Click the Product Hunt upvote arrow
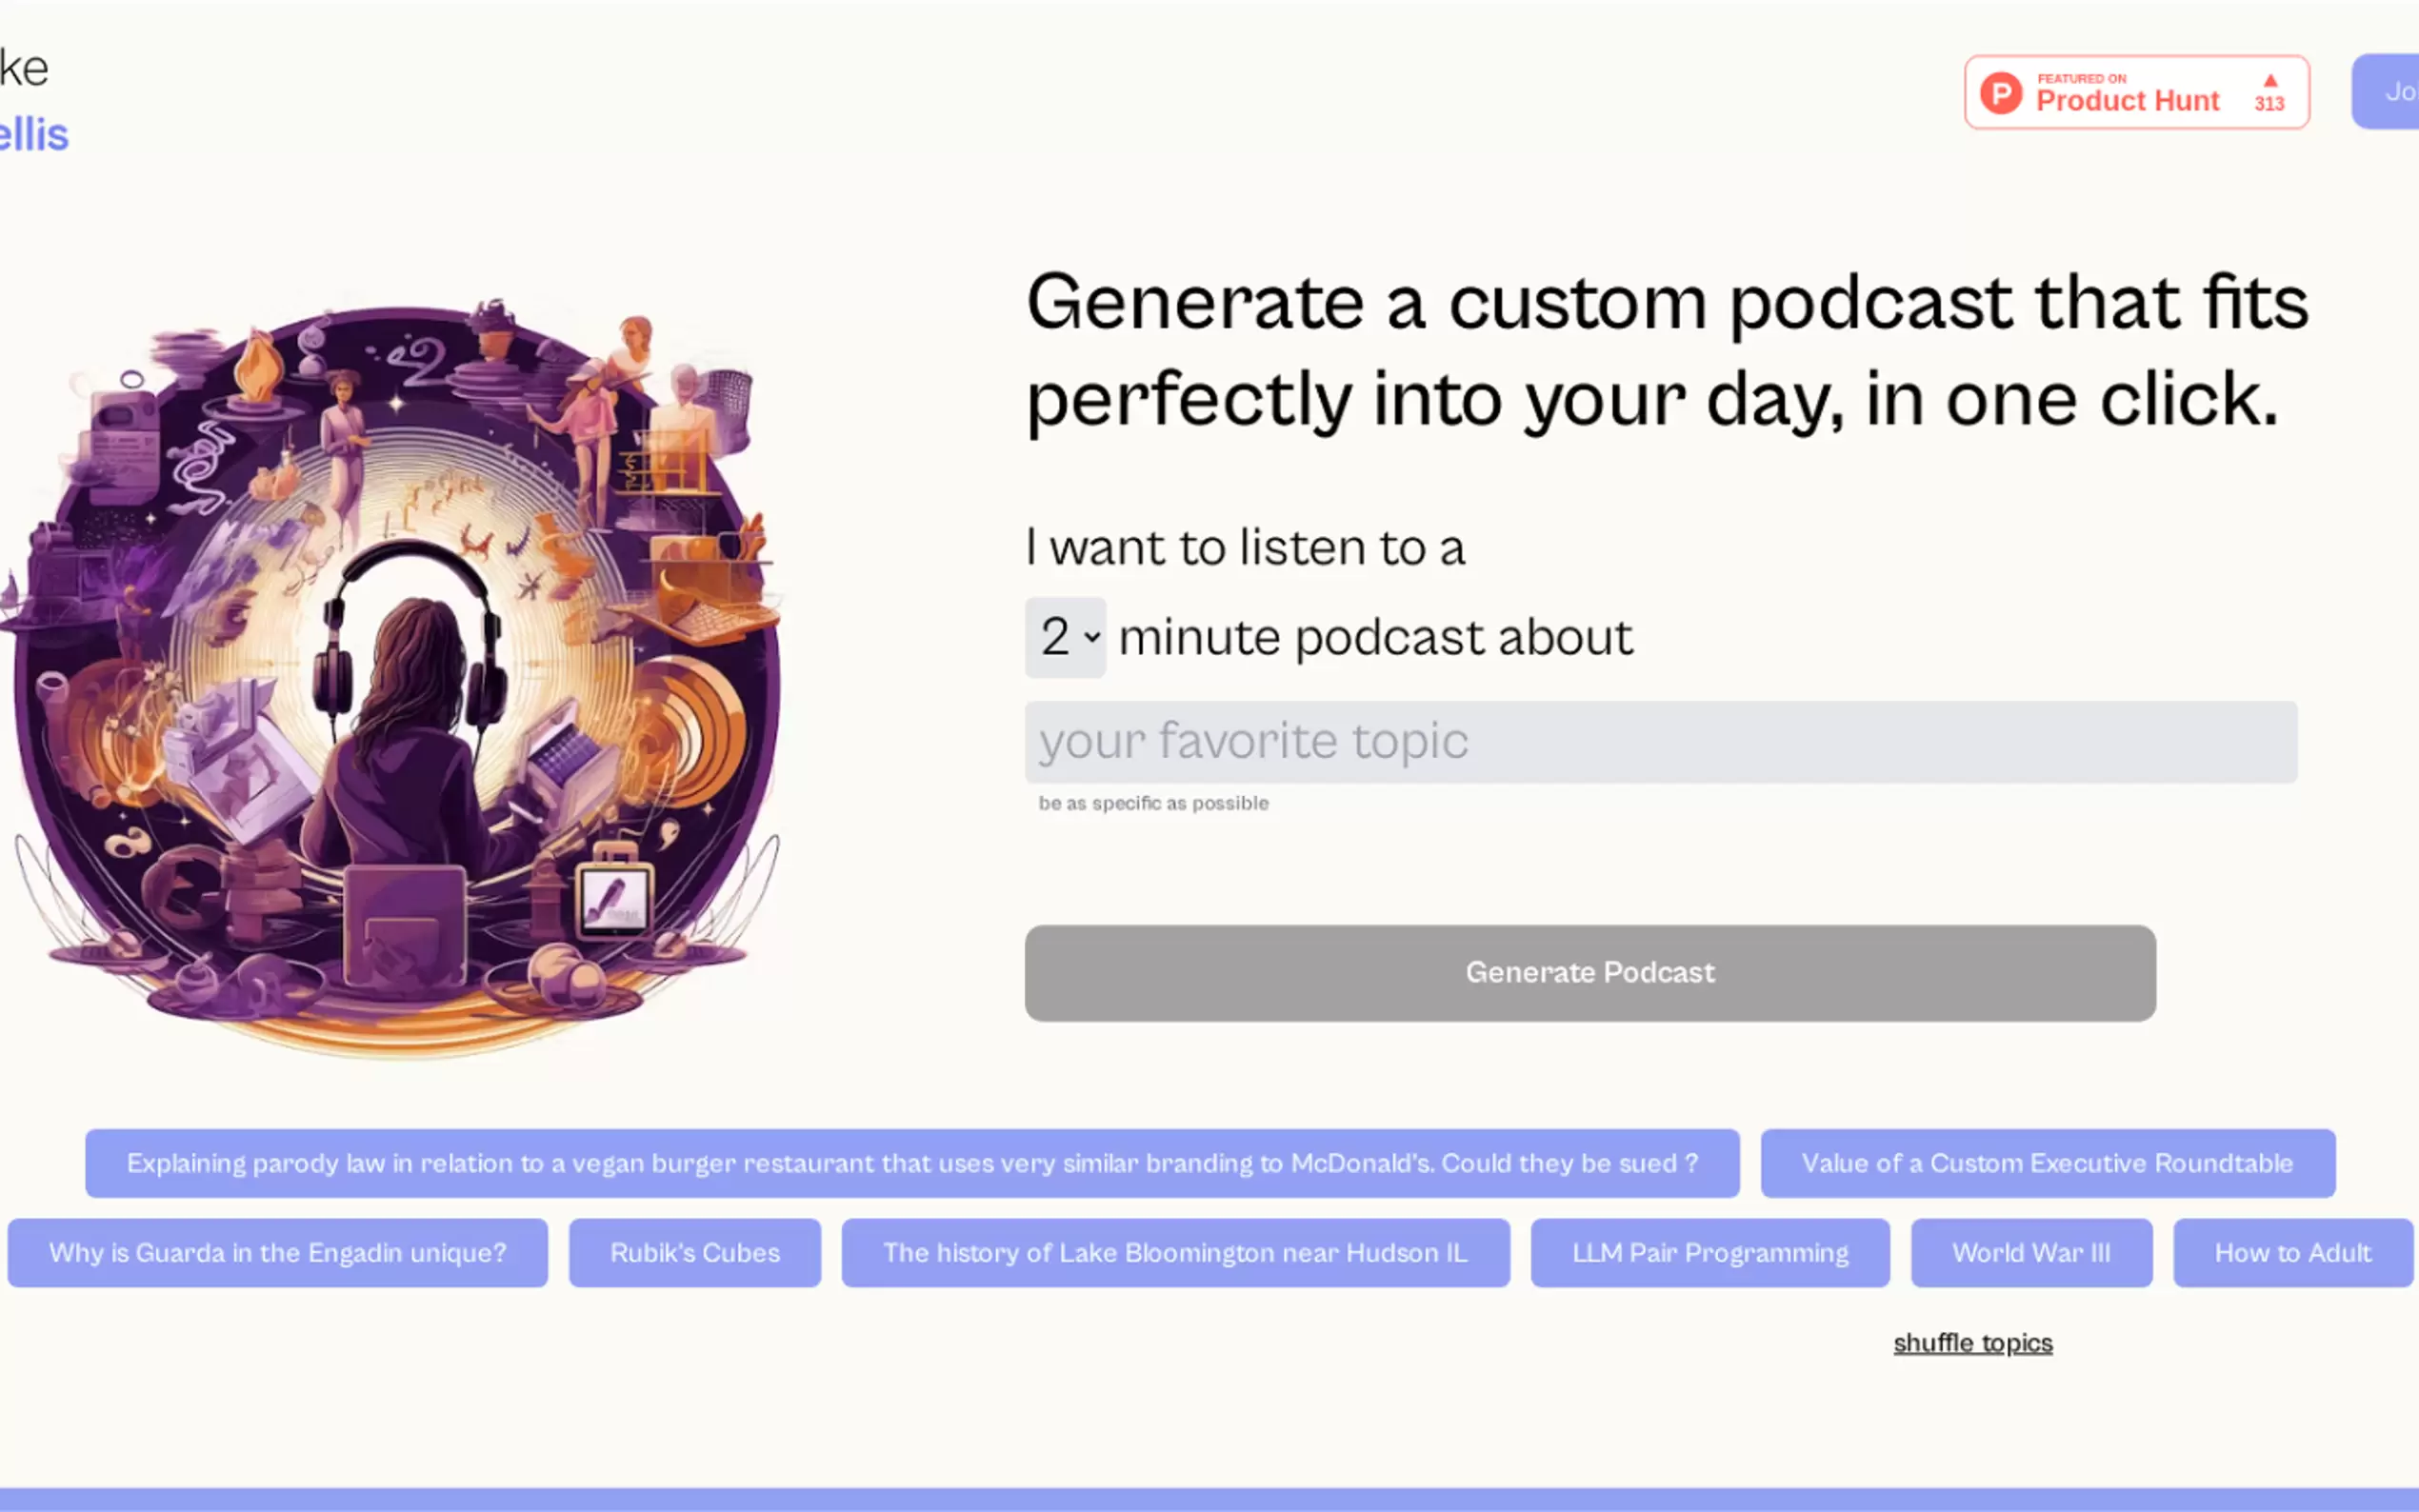This screenshot has height=1512, width=2419. point(2270,80)
